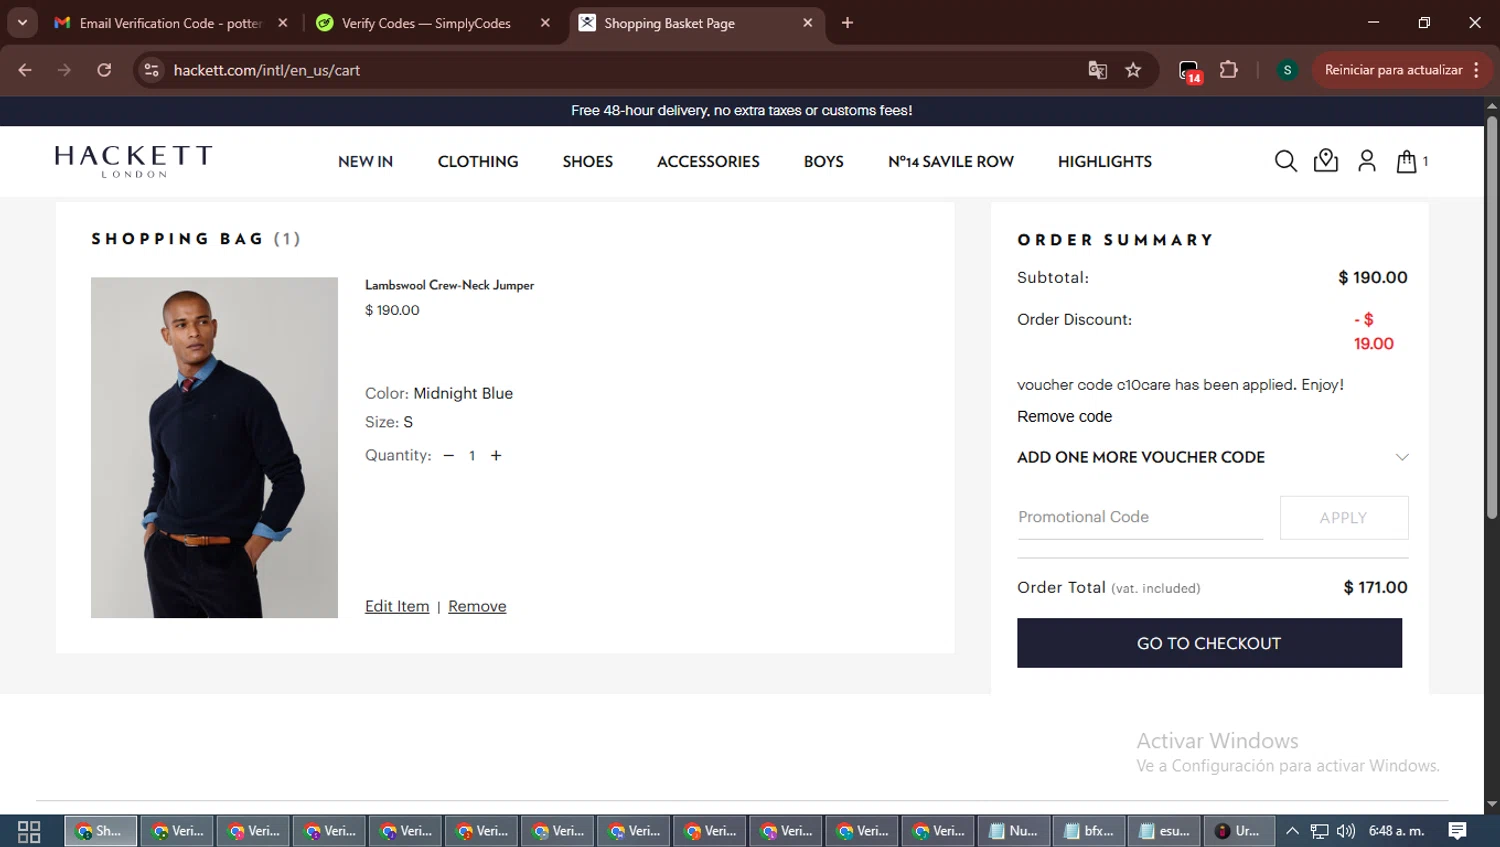Click the taskbar clock 6:48 a. m.
Viewport: 1500px width, 847px height.
[1397, 831]
